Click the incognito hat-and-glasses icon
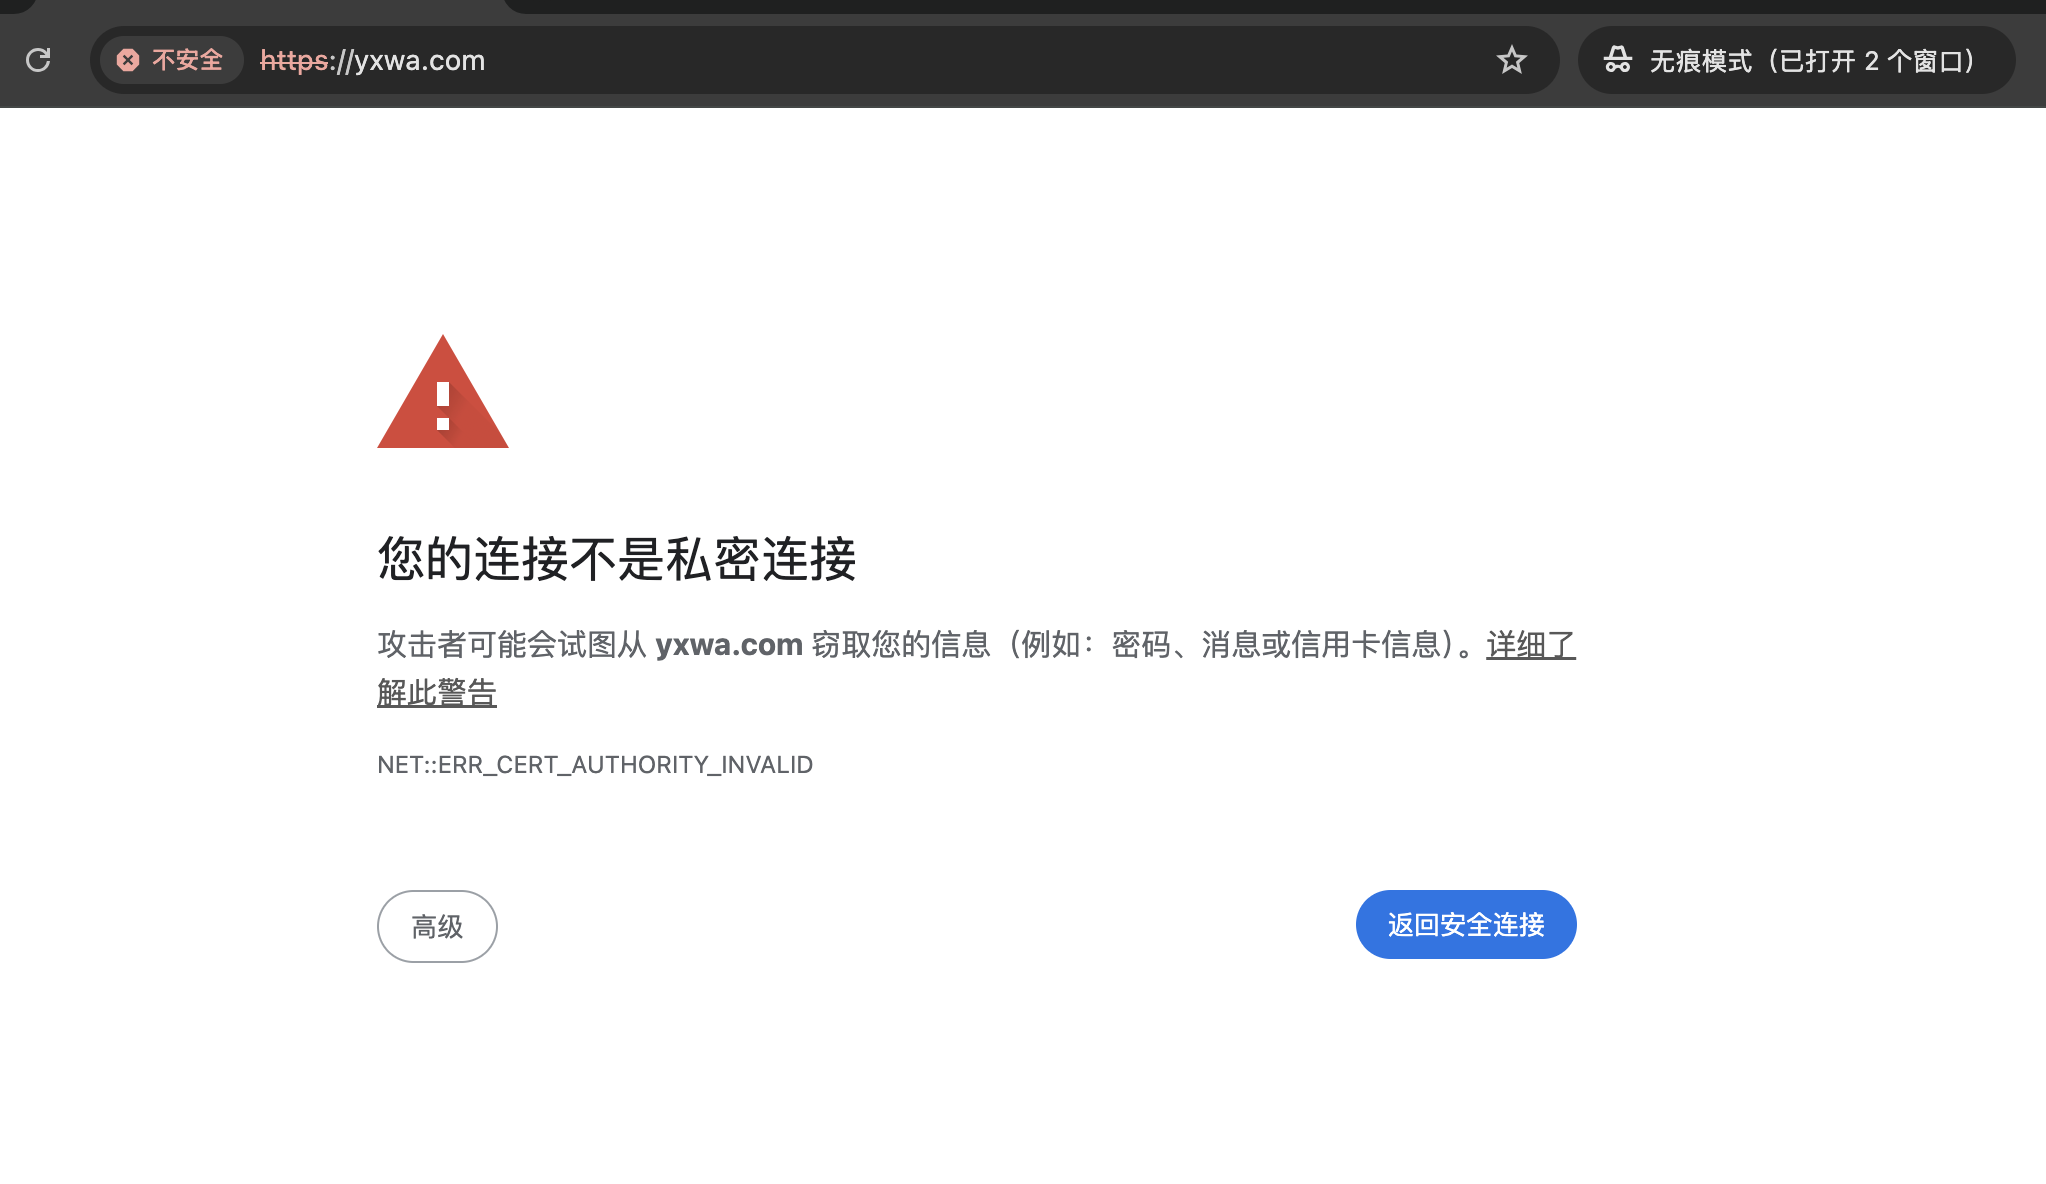 [1617, 60]
